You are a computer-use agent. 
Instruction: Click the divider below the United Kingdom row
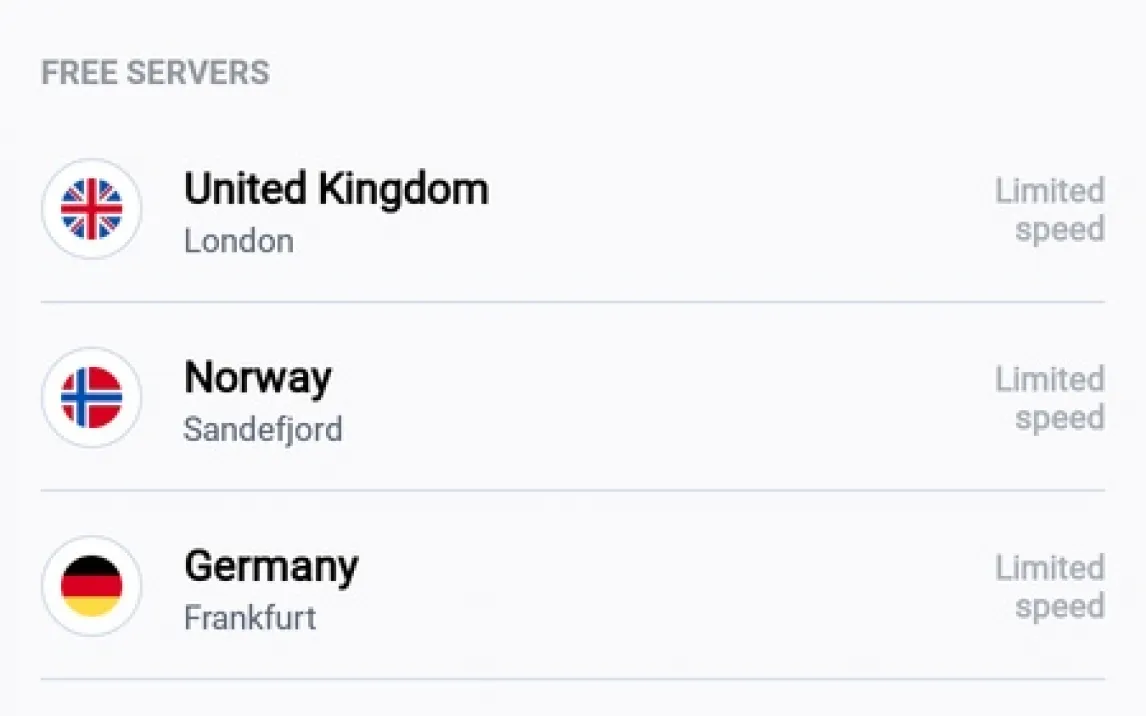coord(572,301)
